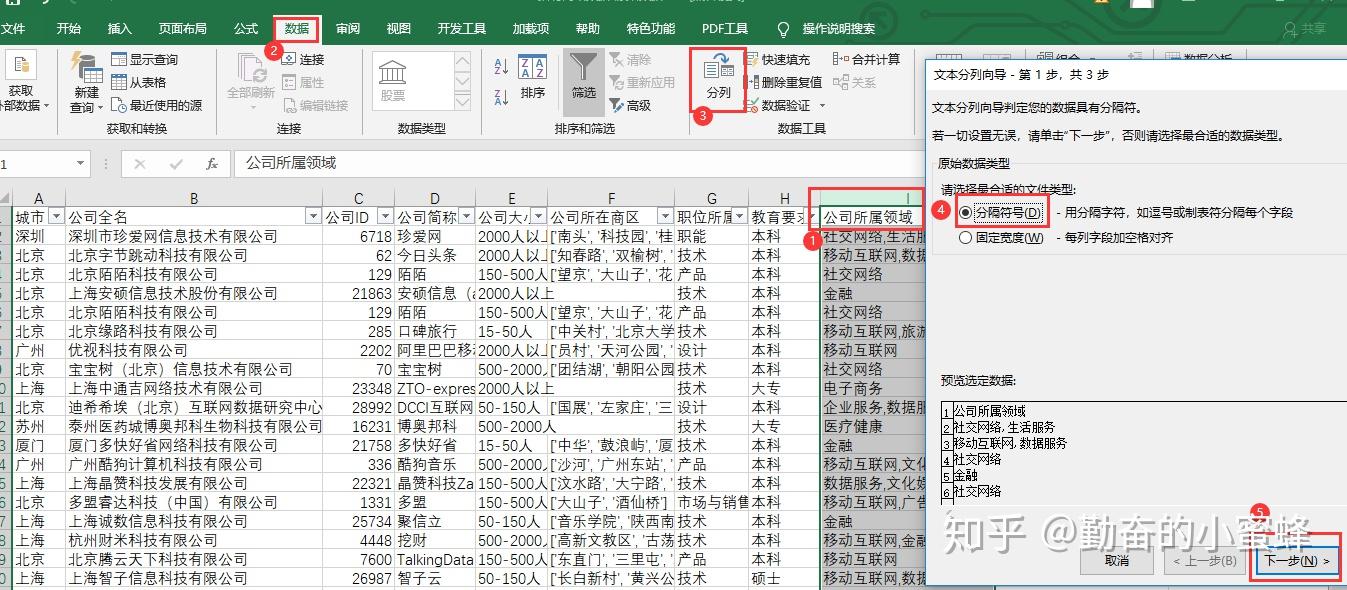
Task: Select the 股票 stocks data type
Action: [393, 80]
